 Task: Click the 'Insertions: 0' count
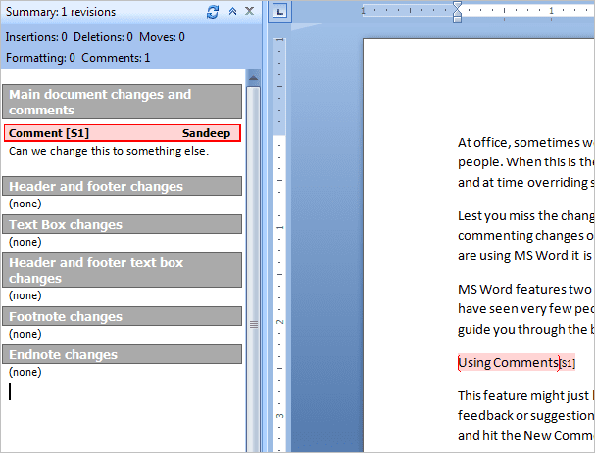pyautogui.click(x=37, y=37)
